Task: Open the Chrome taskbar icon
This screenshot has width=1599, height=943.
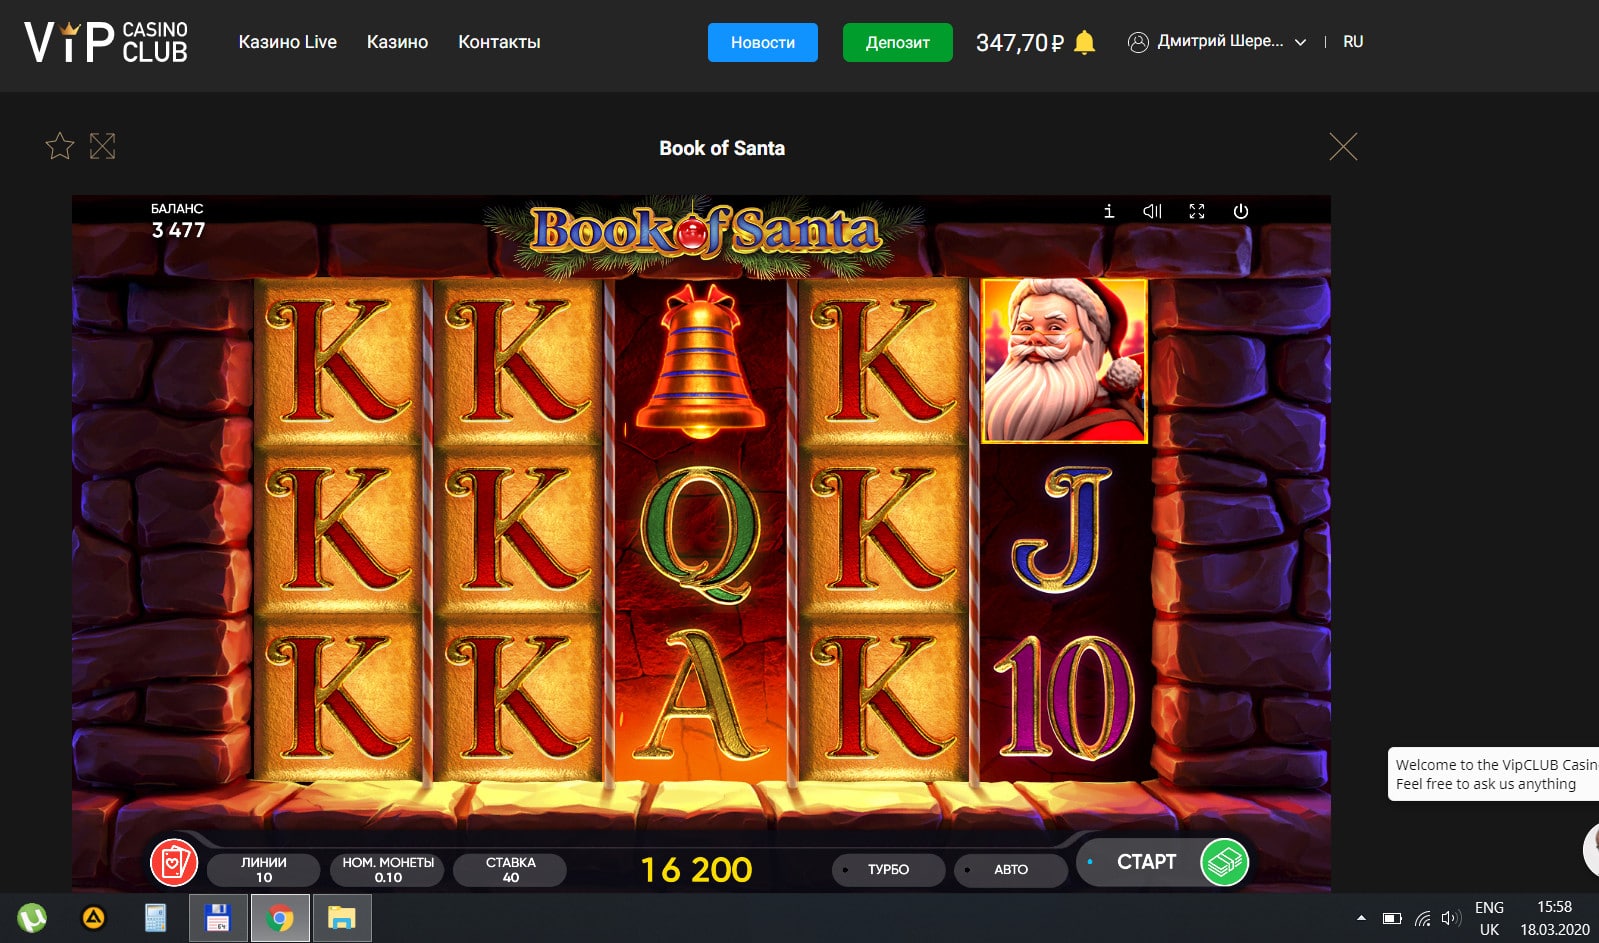Action: [x=280, y=918]
